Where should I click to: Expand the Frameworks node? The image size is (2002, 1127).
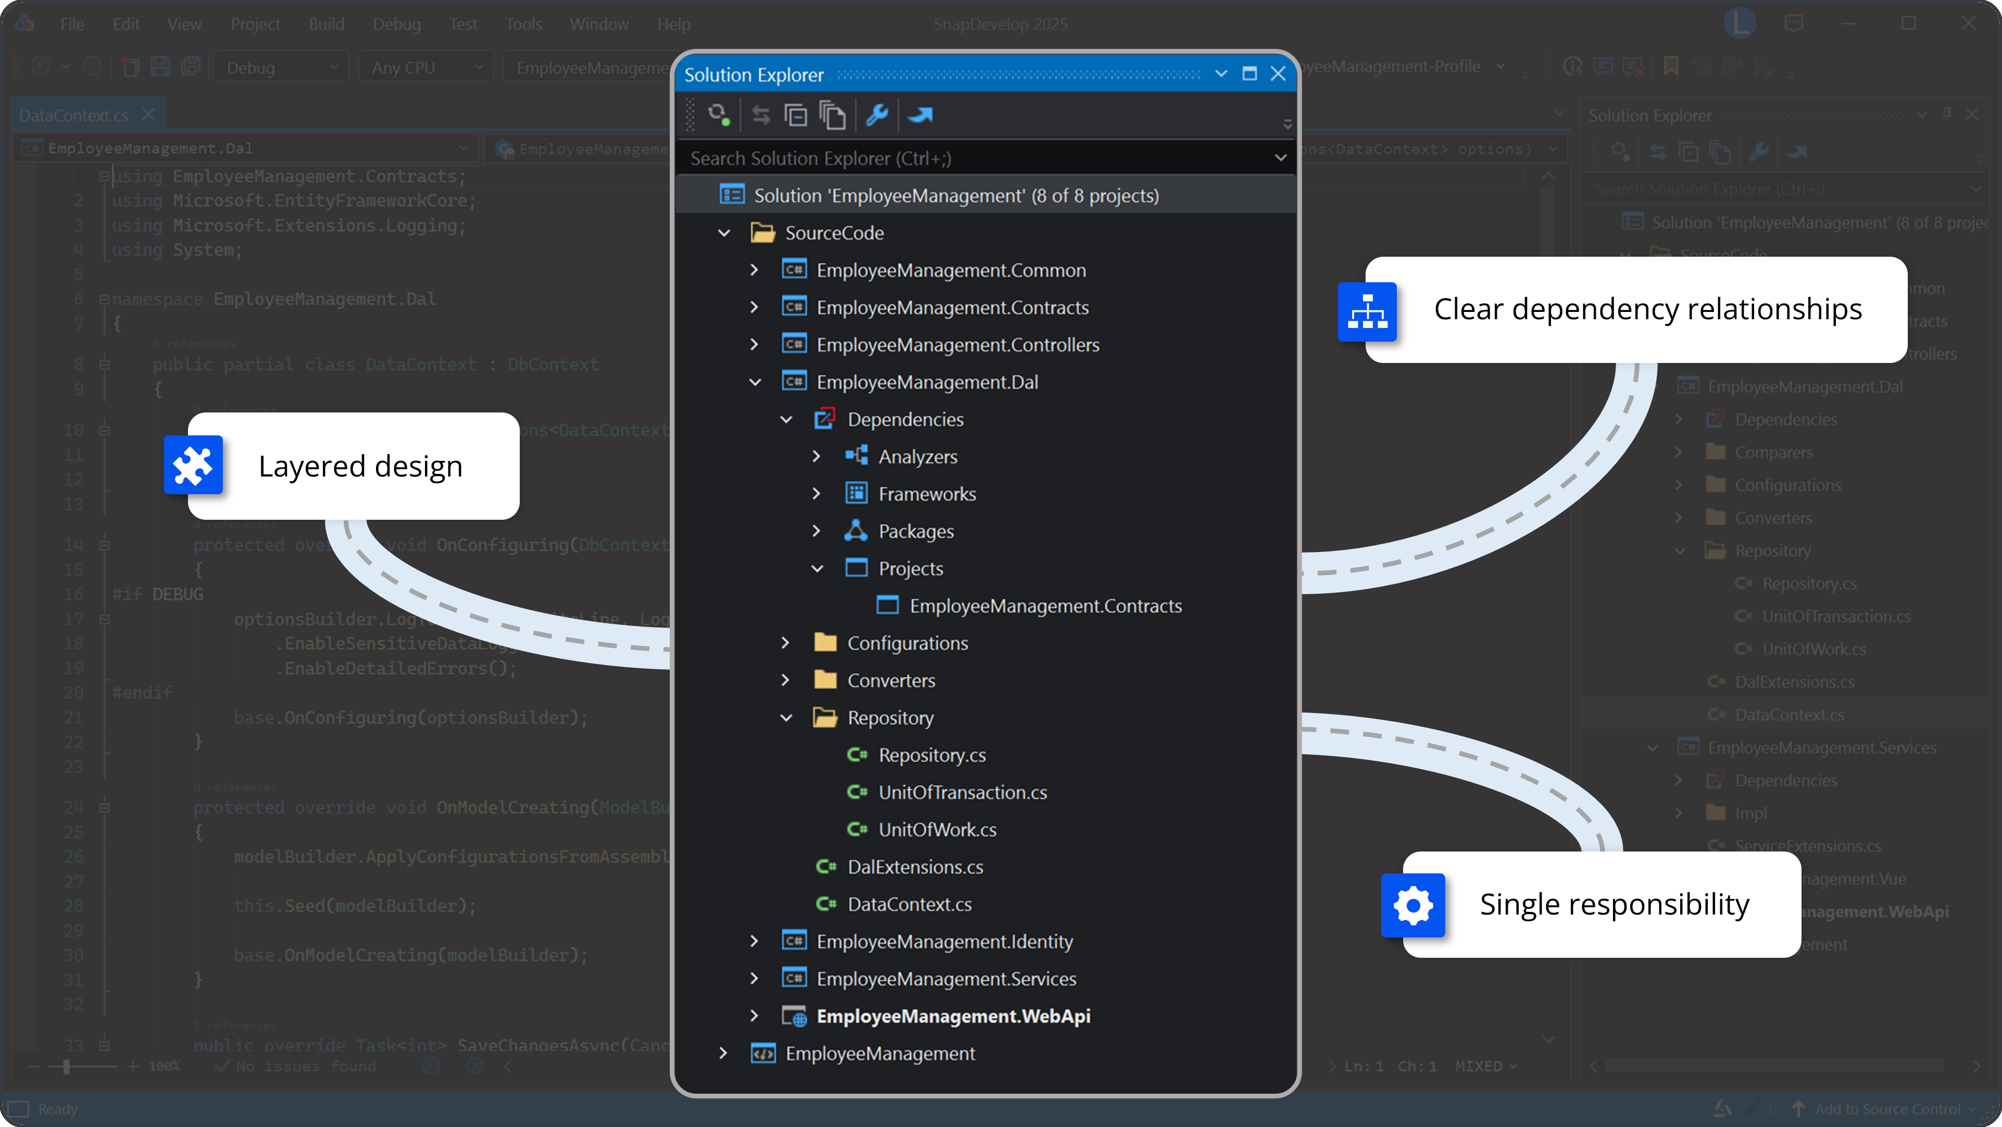click(x=817, y=493)
